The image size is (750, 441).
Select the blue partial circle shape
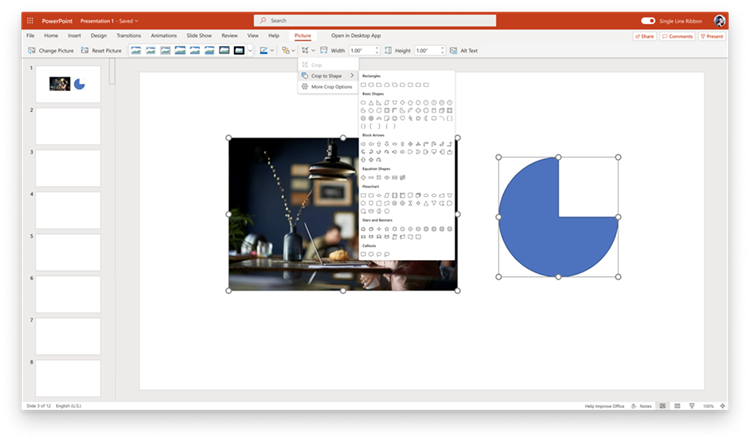coord(558,217)
